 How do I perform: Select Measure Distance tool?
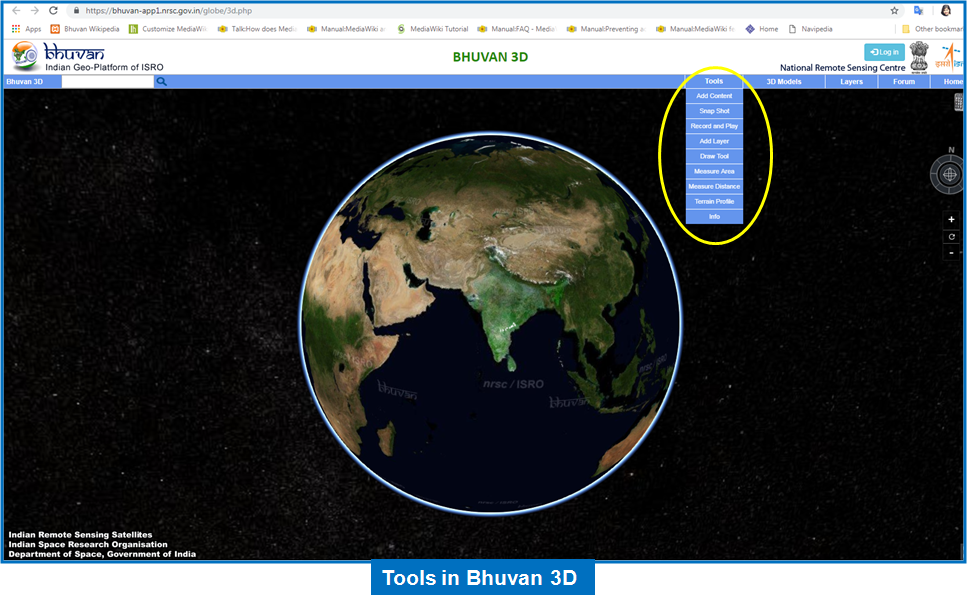pos(714,186)
